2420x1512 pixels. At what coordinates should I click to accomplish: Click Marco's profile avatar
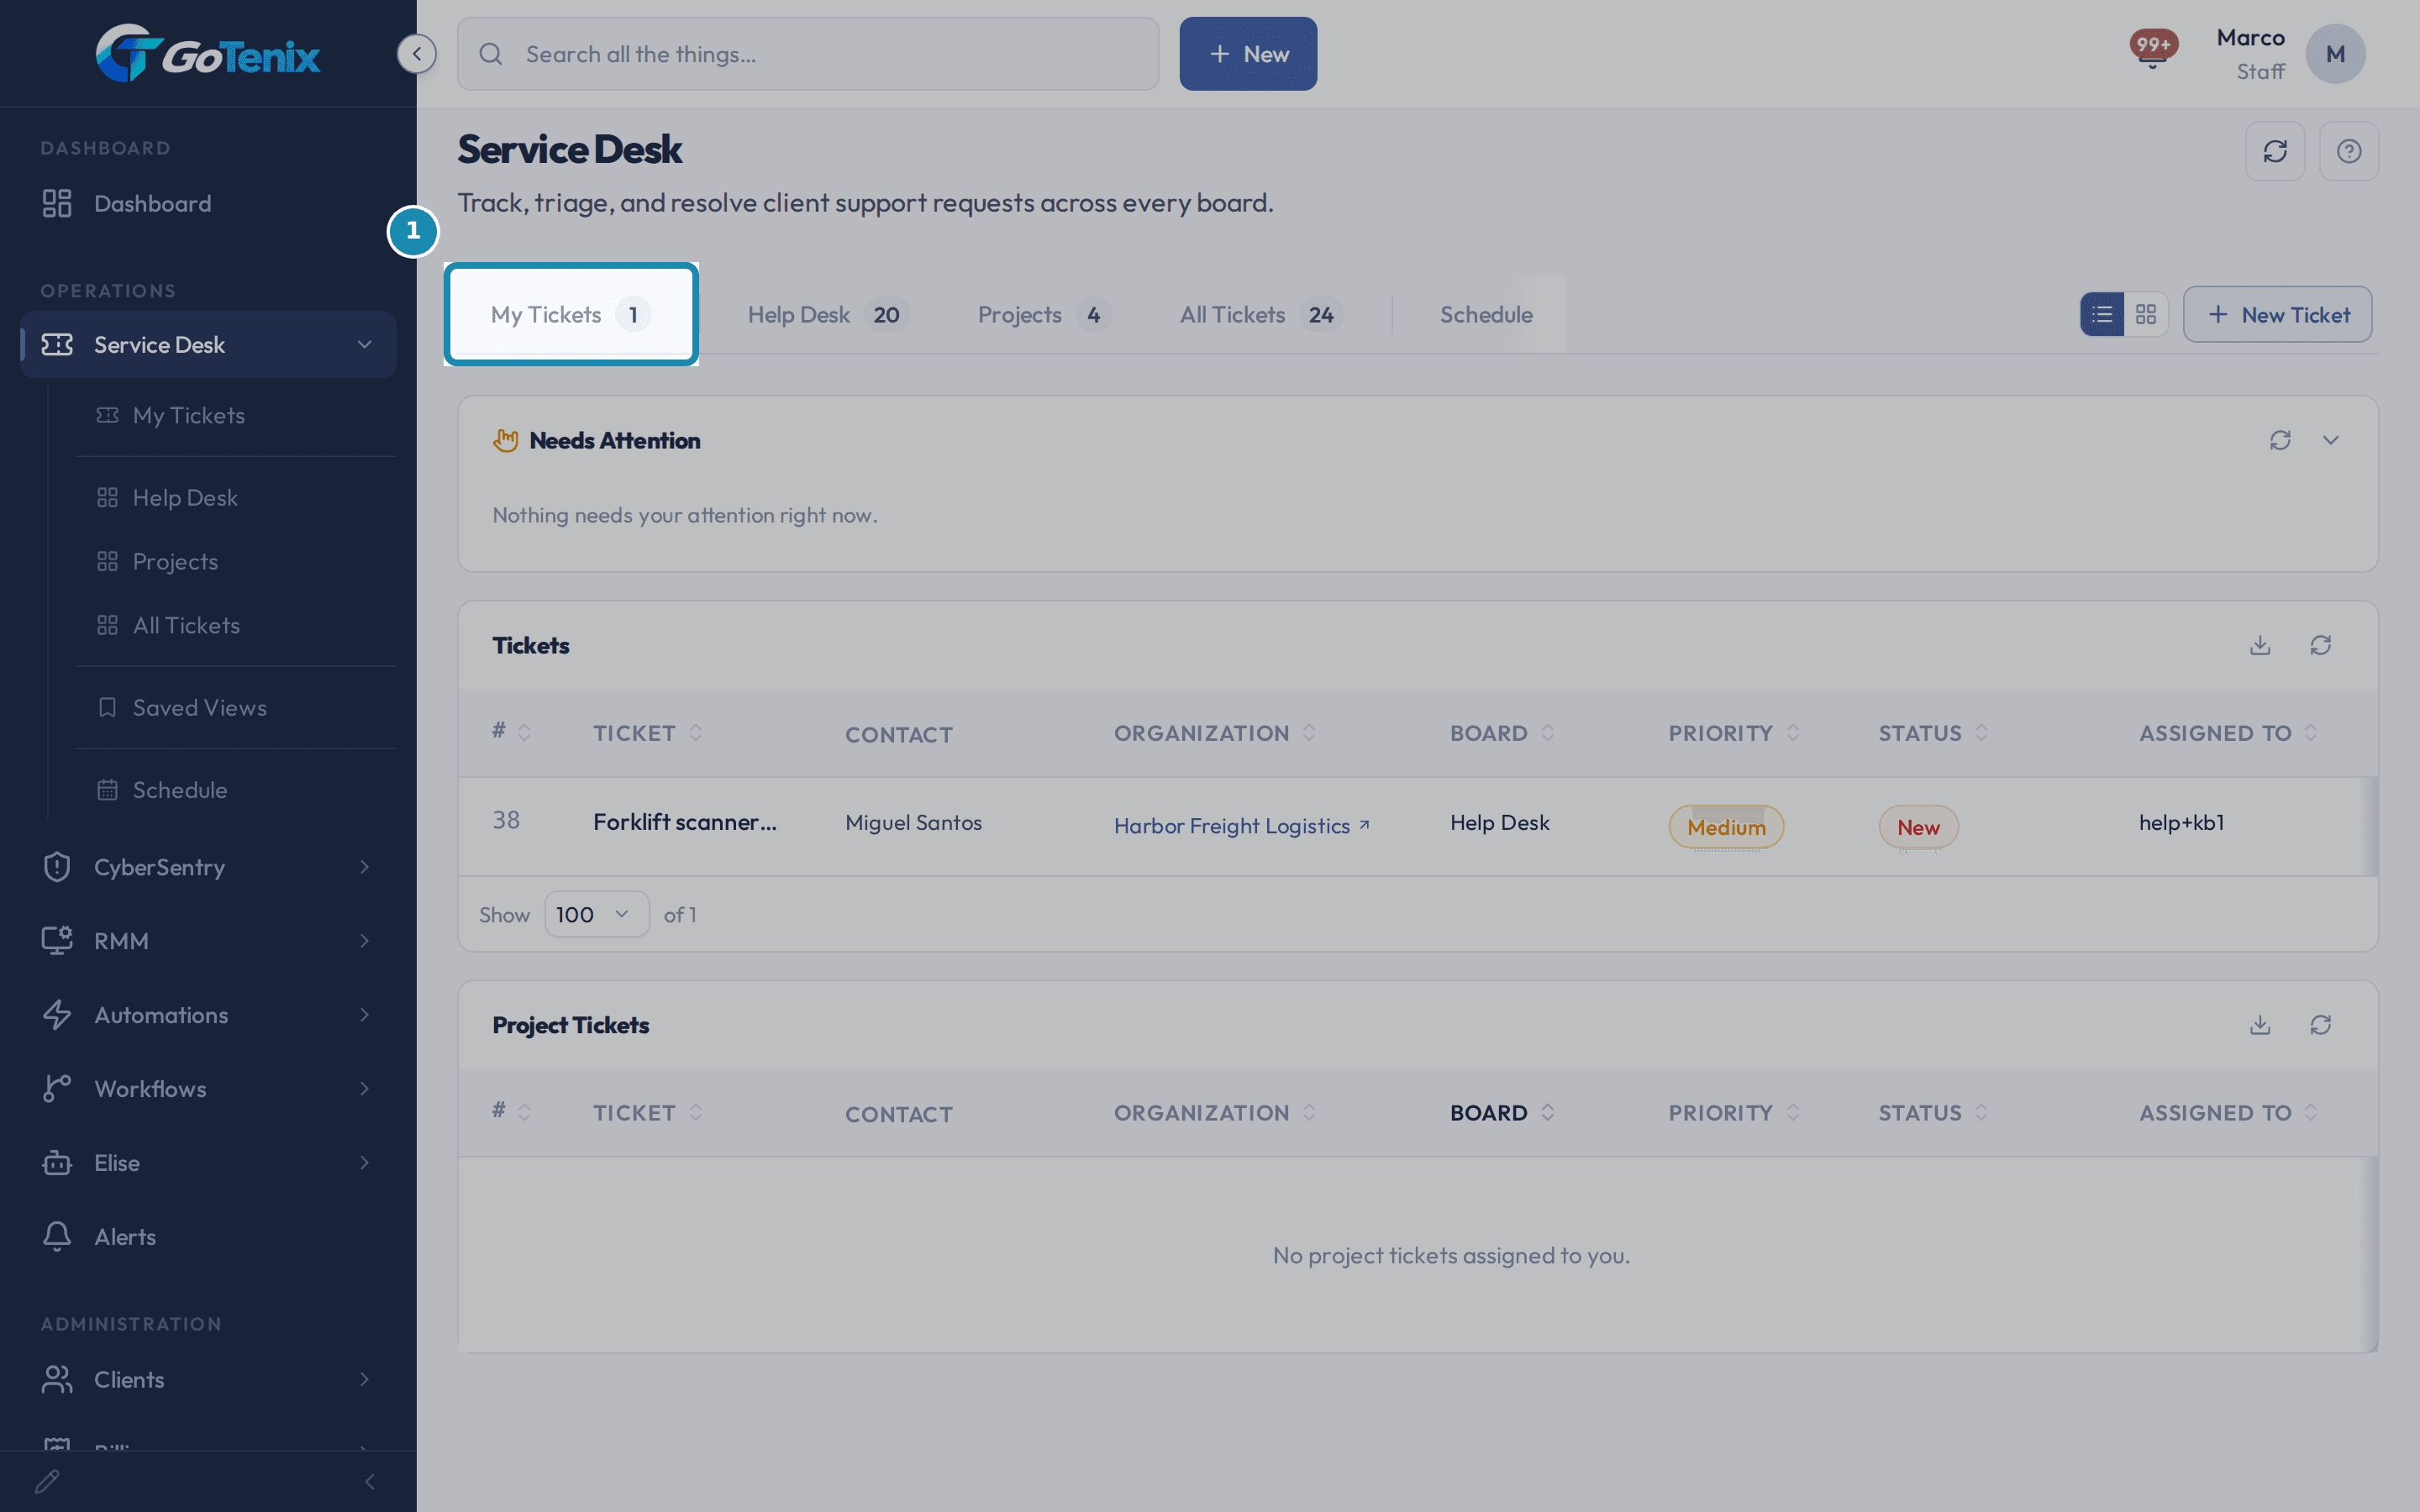pyautogui.click(x=2335, y=54)
